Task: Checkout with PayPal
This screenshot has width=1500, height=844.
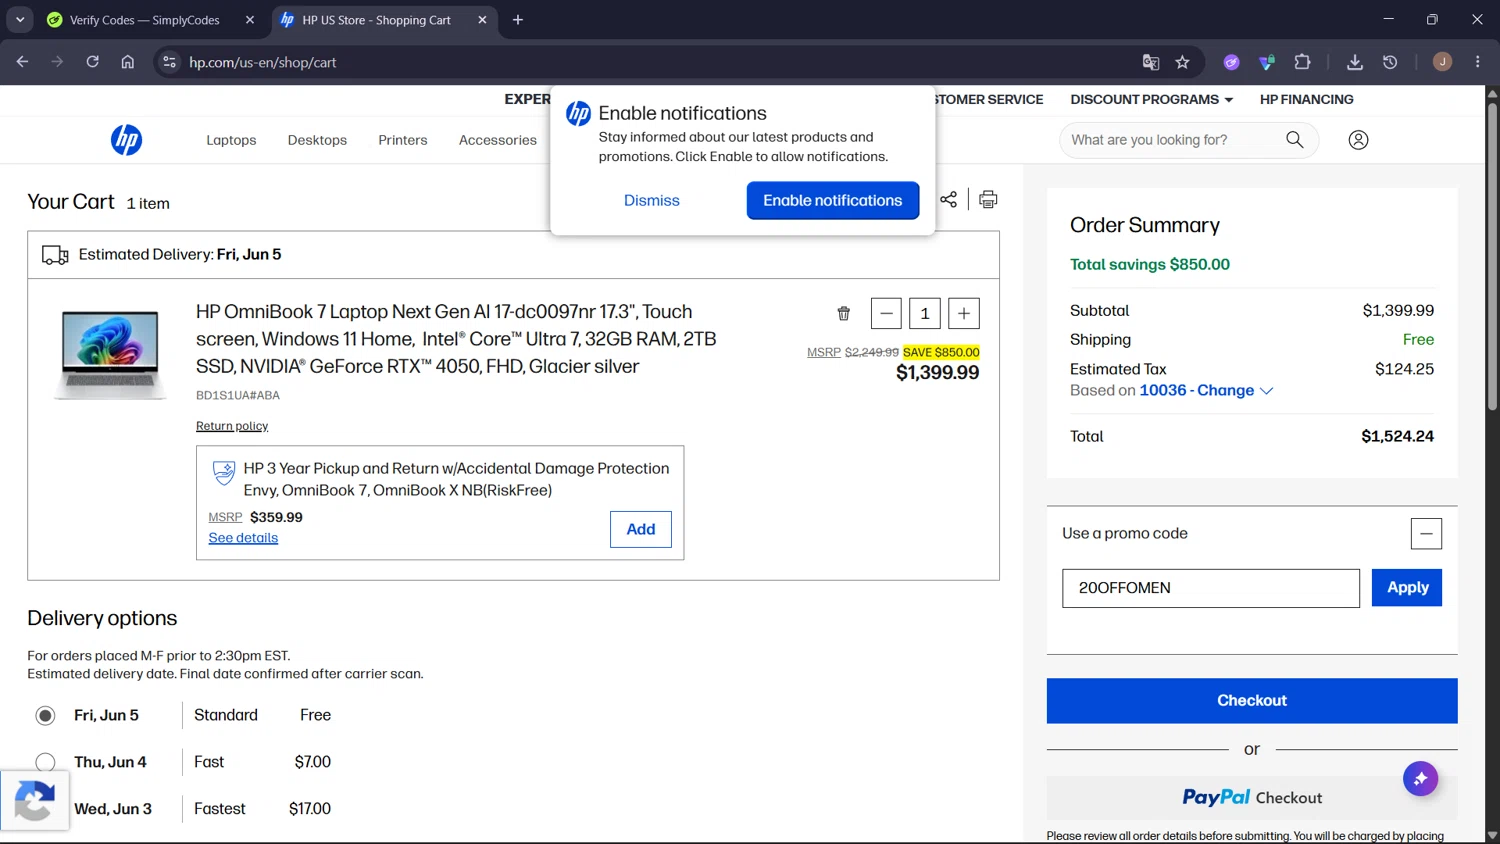Action: (1252, 798)
